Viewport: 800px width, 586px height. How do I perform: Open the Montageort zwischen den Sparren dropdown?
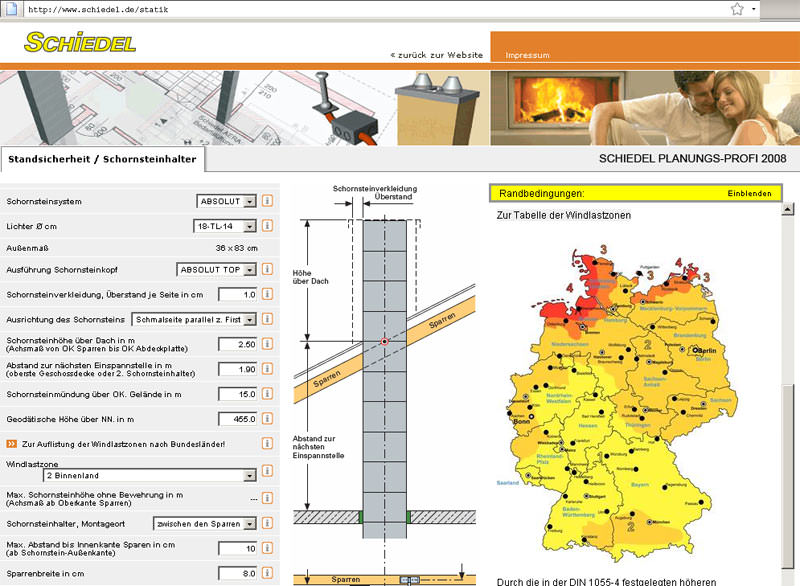pos(205,524)
